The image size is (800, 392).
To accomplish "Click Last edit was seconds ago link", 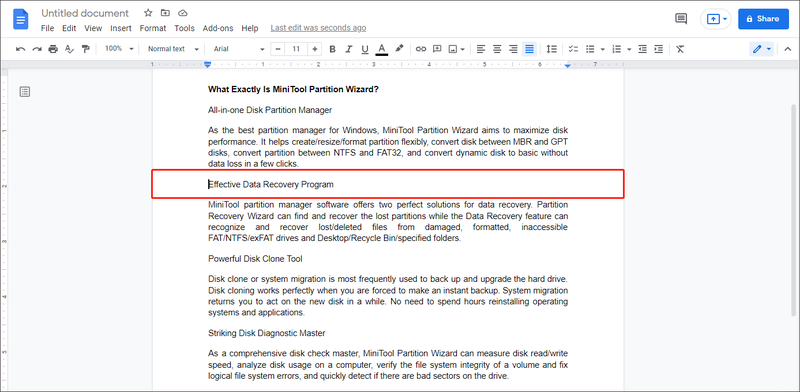I will [318, 29].
